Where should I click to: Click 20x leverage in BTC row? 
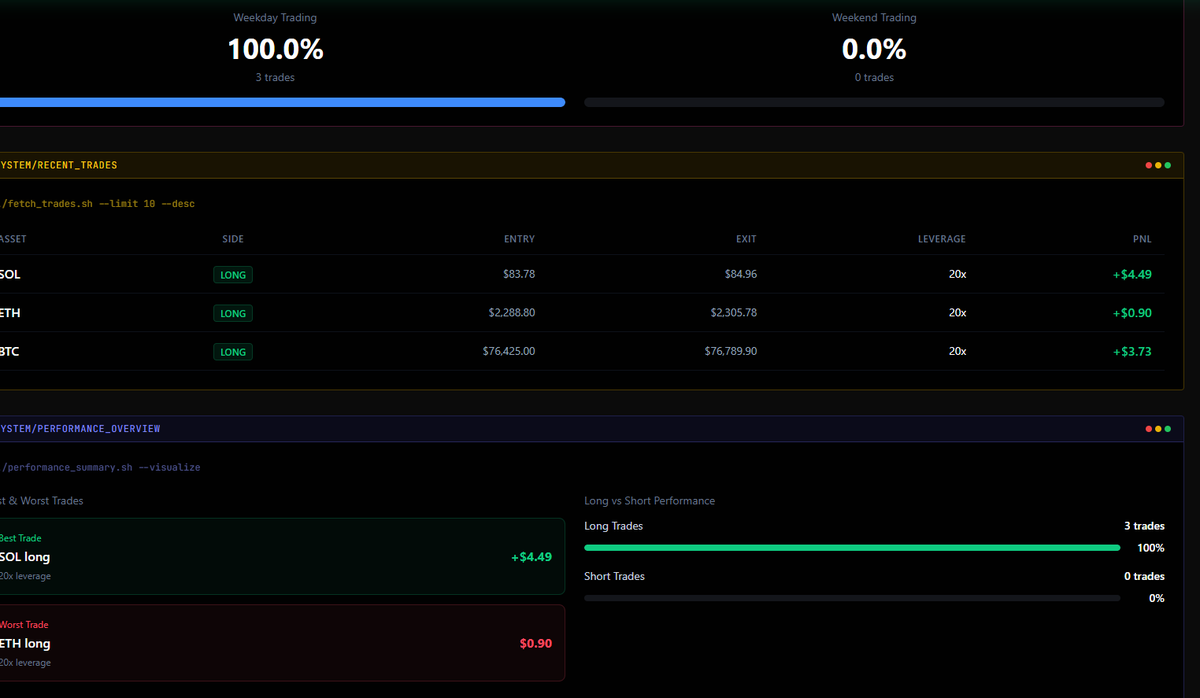957,352
